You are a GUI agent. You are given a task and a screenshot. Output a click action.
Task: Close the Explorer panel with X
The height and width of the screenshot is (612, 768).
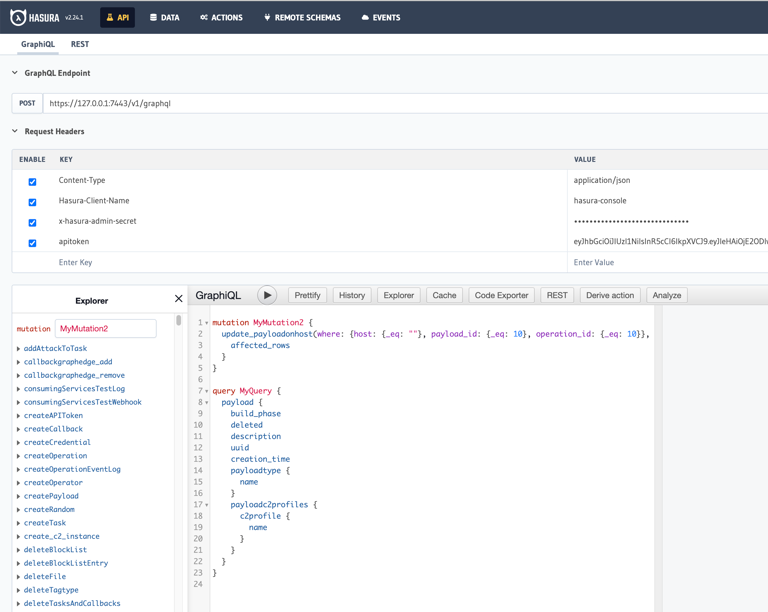[179, 299]
